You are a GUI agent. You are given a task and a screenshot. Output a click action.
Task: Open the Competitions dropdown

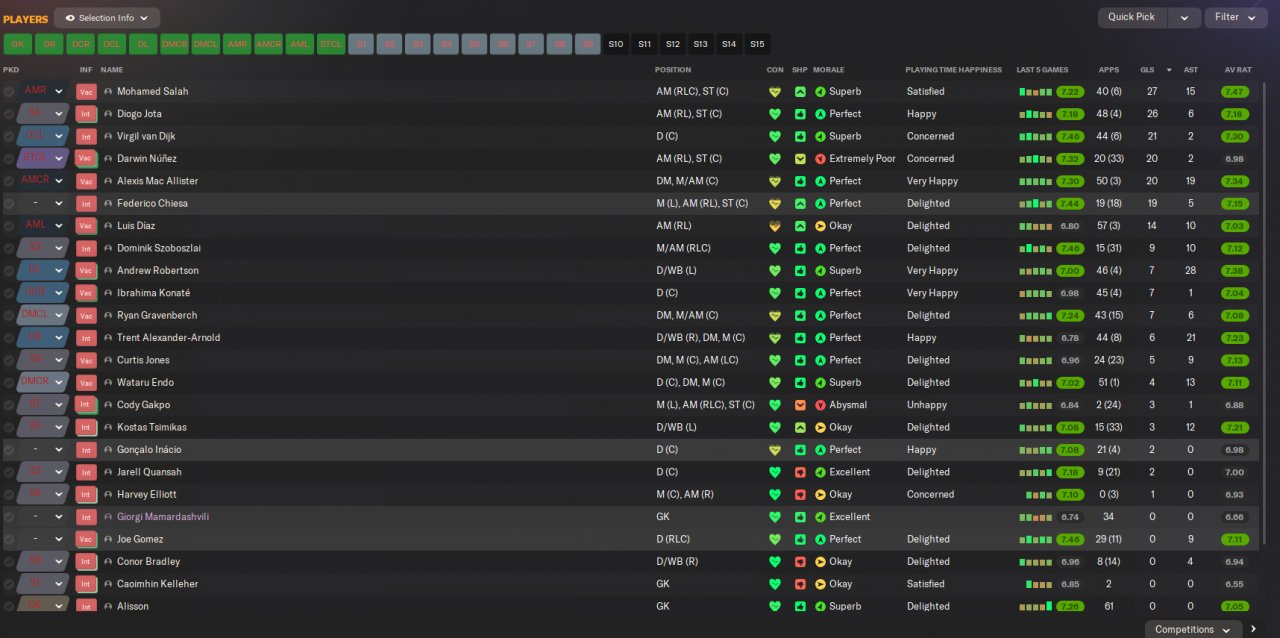pyautogui.click(x=1192, y=629)
